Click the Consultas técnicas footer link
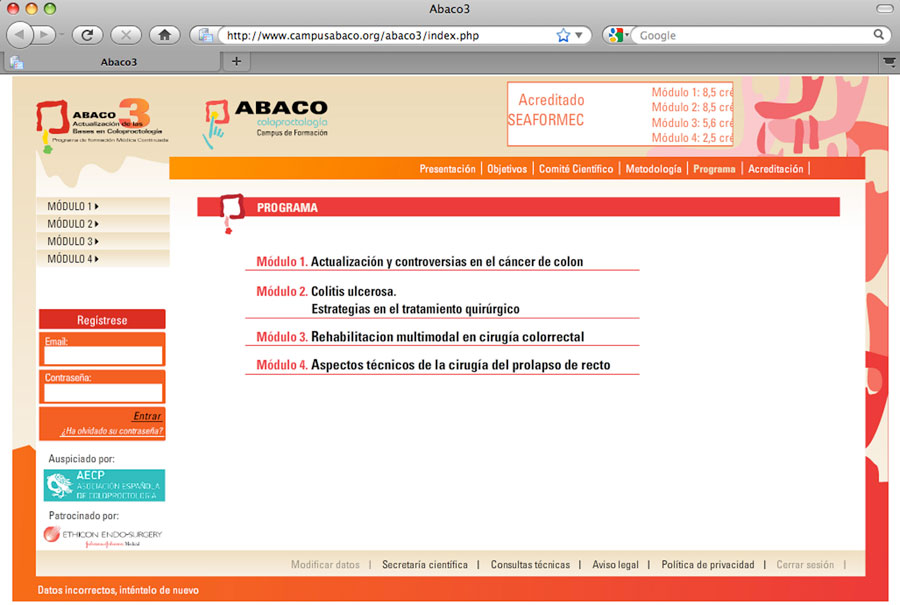 click(x=530, y=564)
